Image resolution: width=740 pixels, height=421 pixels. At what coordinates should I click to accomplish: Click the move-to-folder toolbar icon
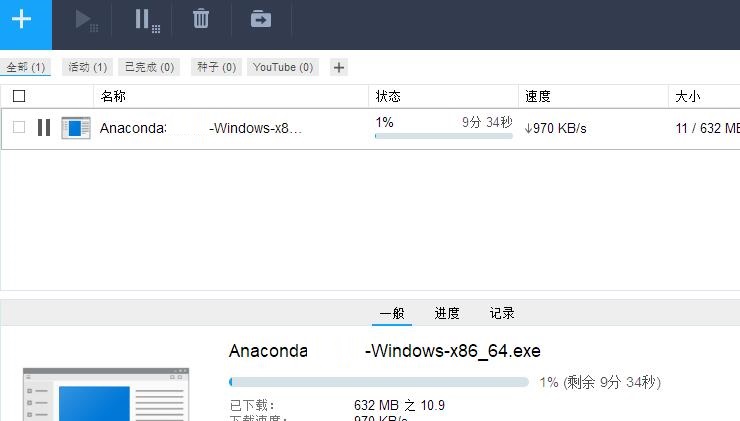point(261,19)
